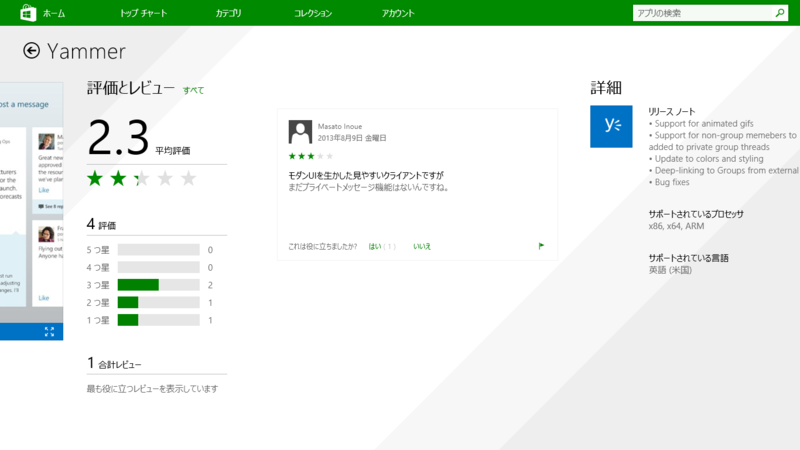Open the カテゴリ menu
The image size is (800, 450).
[228, 13]
